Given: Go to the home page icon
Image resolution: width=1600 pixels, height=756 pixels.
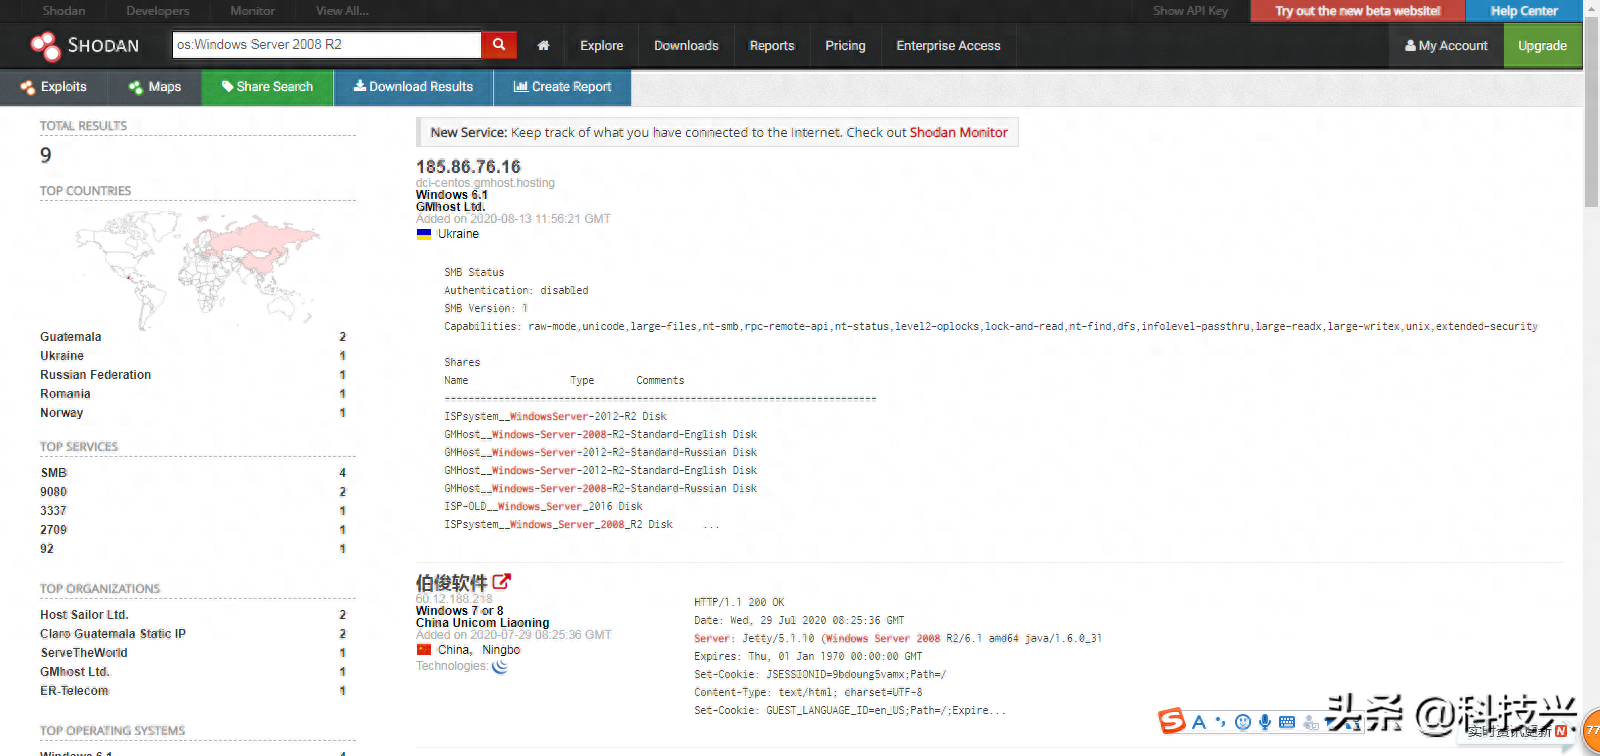Looking at the screenshot, I should point(543,45).
